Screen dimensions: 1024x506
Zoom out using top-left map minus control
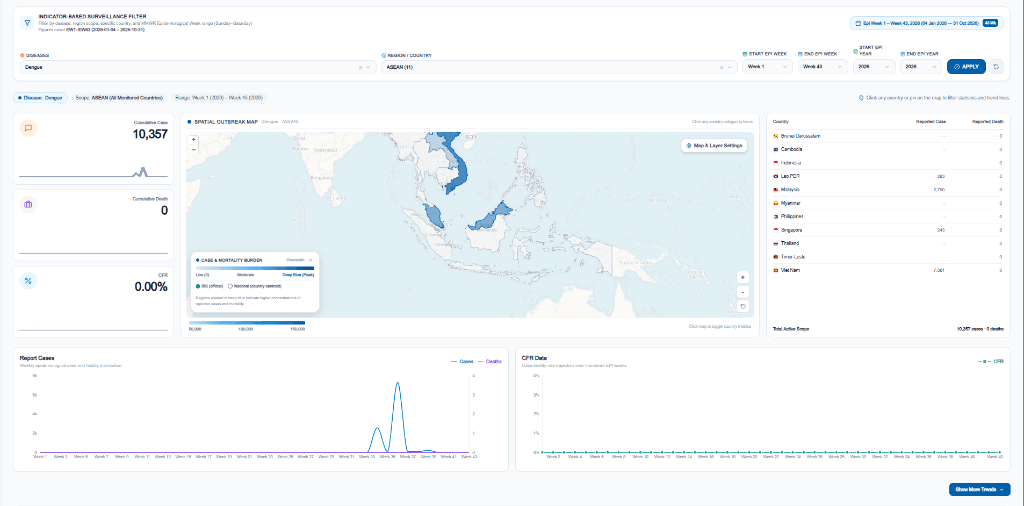pyautogui.click(x=194, y=149)
